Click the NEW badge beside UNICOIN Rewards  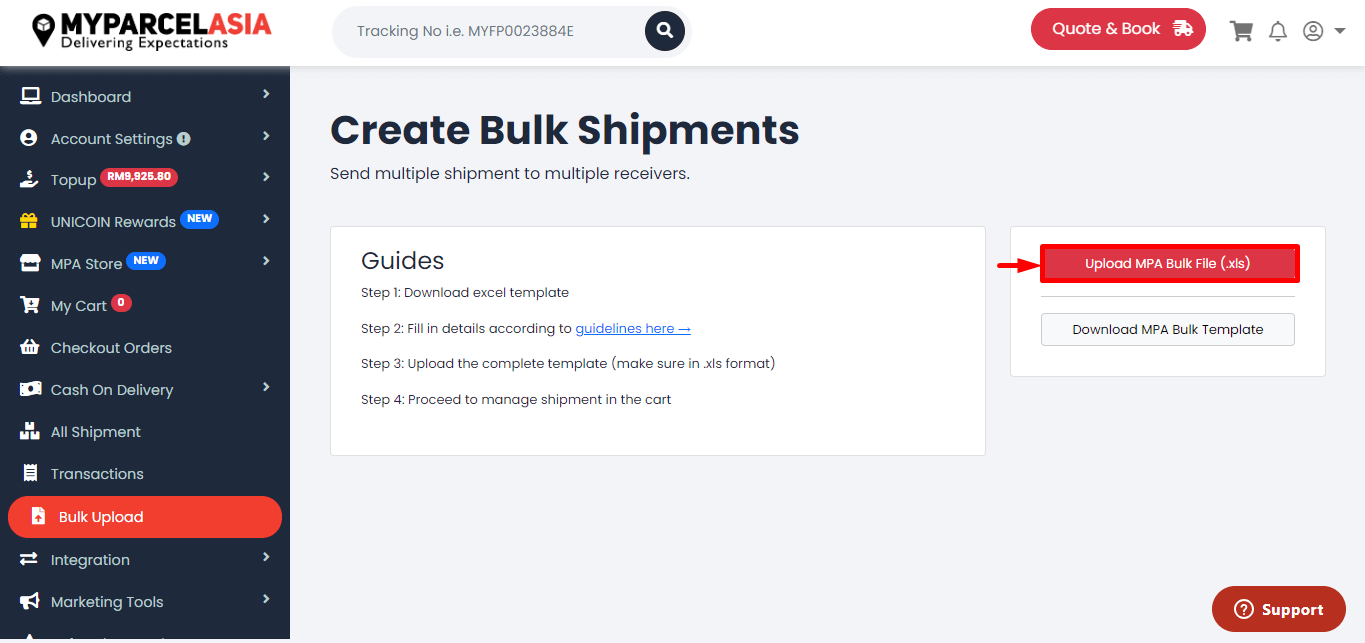(x=200, y=219)
